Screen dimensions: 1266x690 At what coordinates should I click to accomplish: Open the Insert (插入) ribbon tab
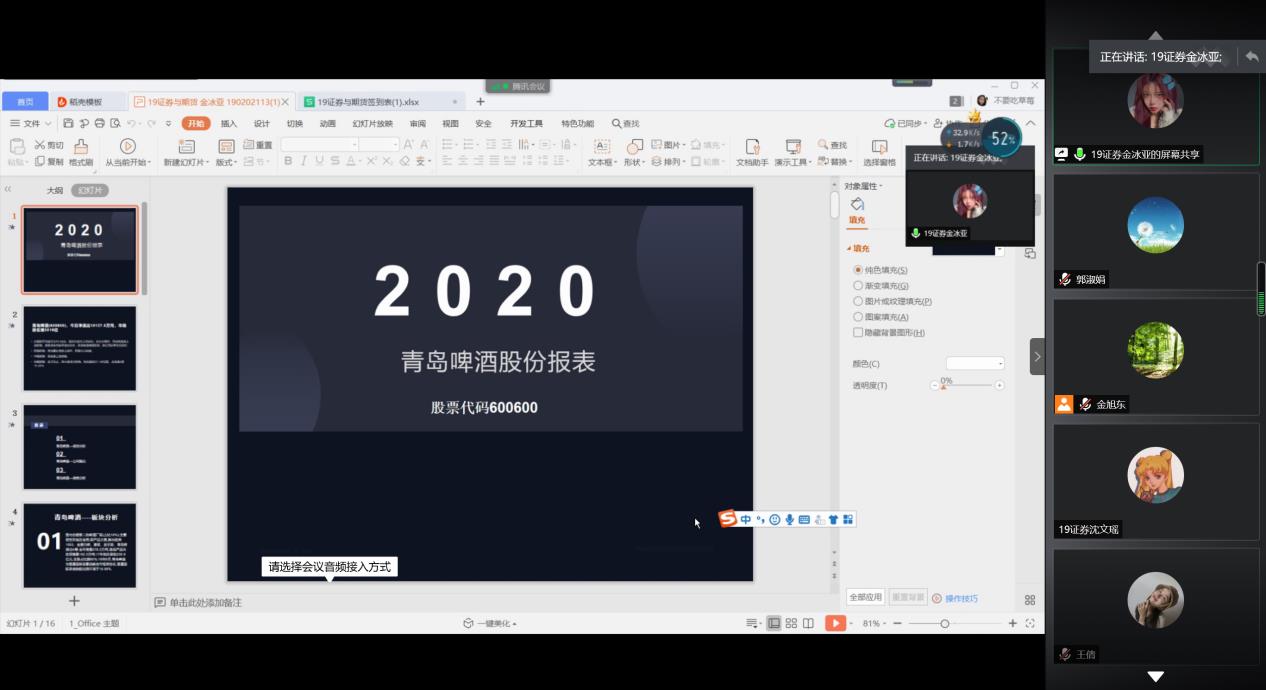229,123
